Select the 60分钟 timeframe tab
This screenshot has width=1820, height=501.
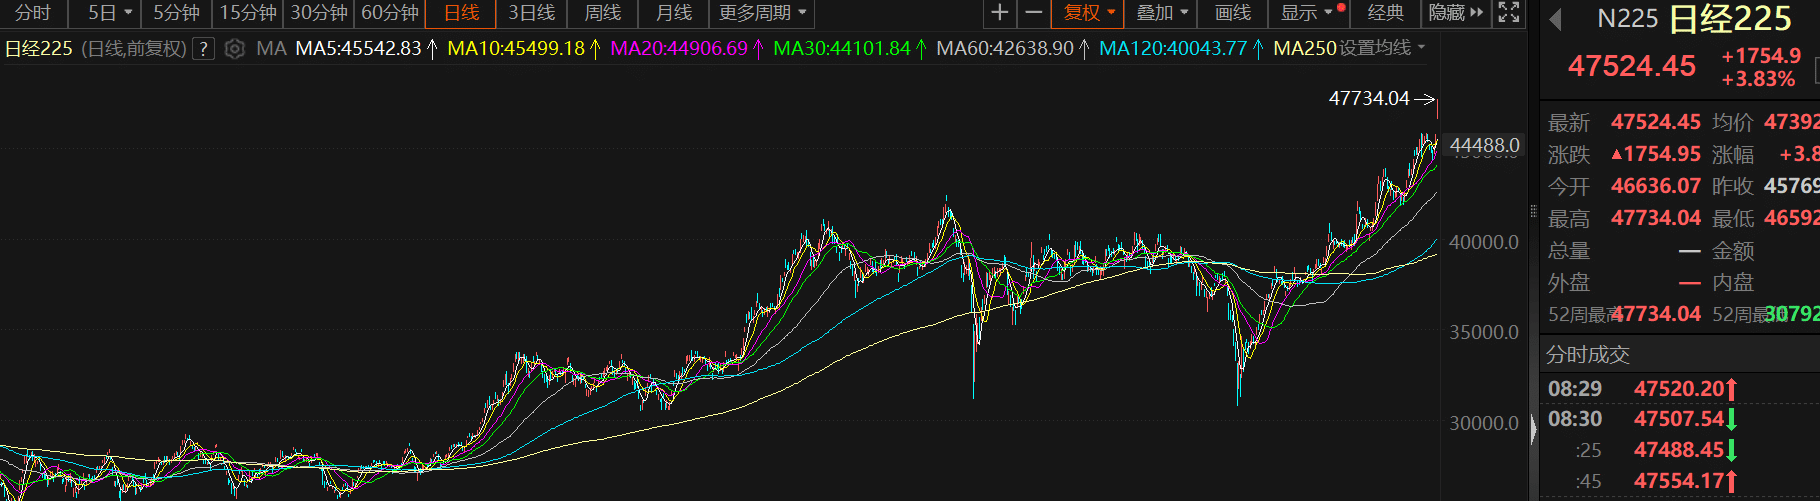tap(390, 13)
